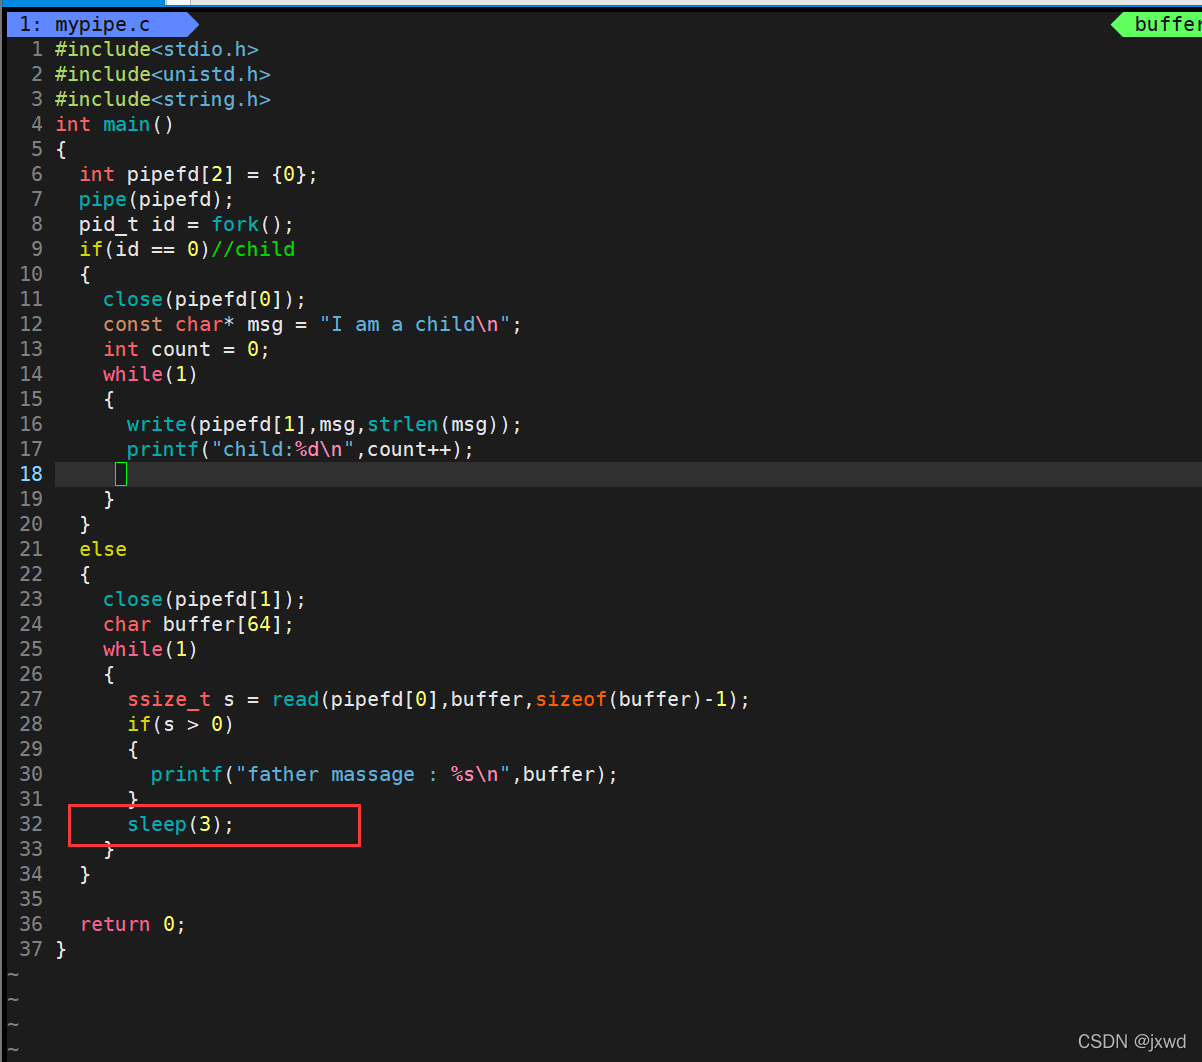The image size is (1202, 1062).
Task: Click the pid_t id = fork(); line
Action: [187, 224]
